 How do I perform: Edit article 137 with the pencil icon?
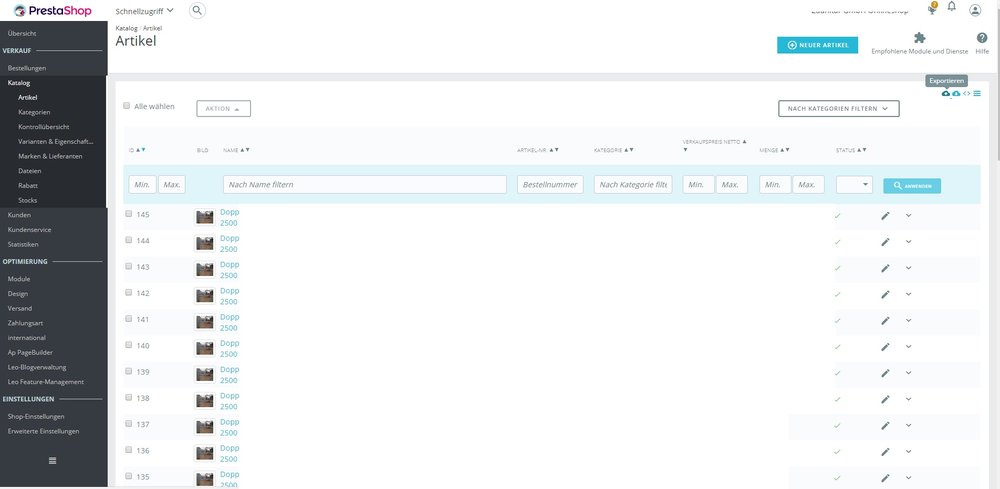(885, 426)
